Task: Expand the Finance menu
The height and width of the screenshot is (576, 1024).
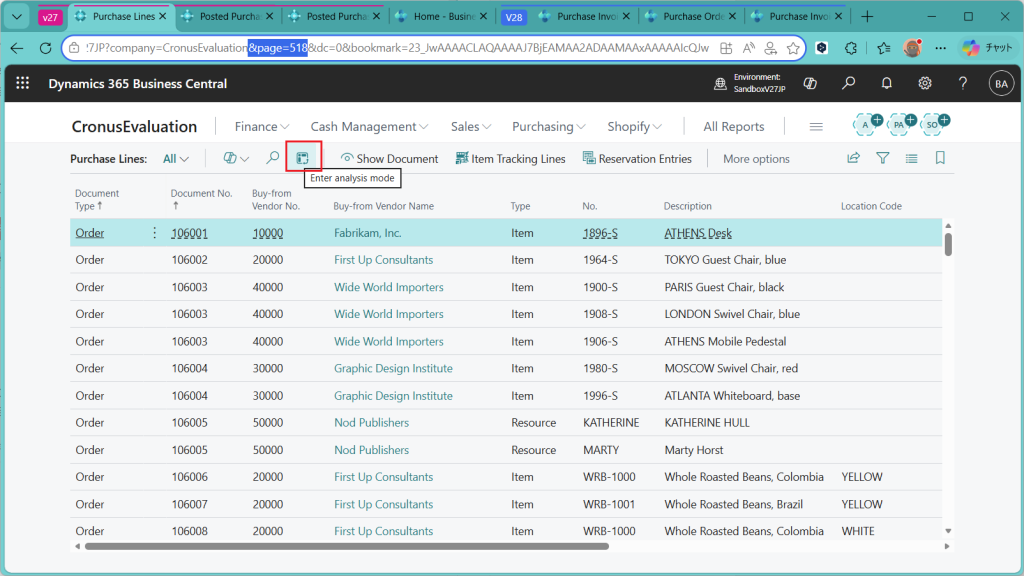Action: click(x=262, y=126)
